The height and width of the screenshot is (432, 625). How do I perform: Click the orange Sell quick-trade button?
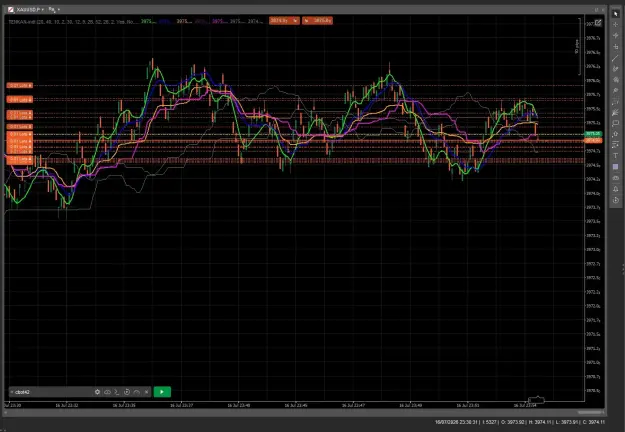284,21
